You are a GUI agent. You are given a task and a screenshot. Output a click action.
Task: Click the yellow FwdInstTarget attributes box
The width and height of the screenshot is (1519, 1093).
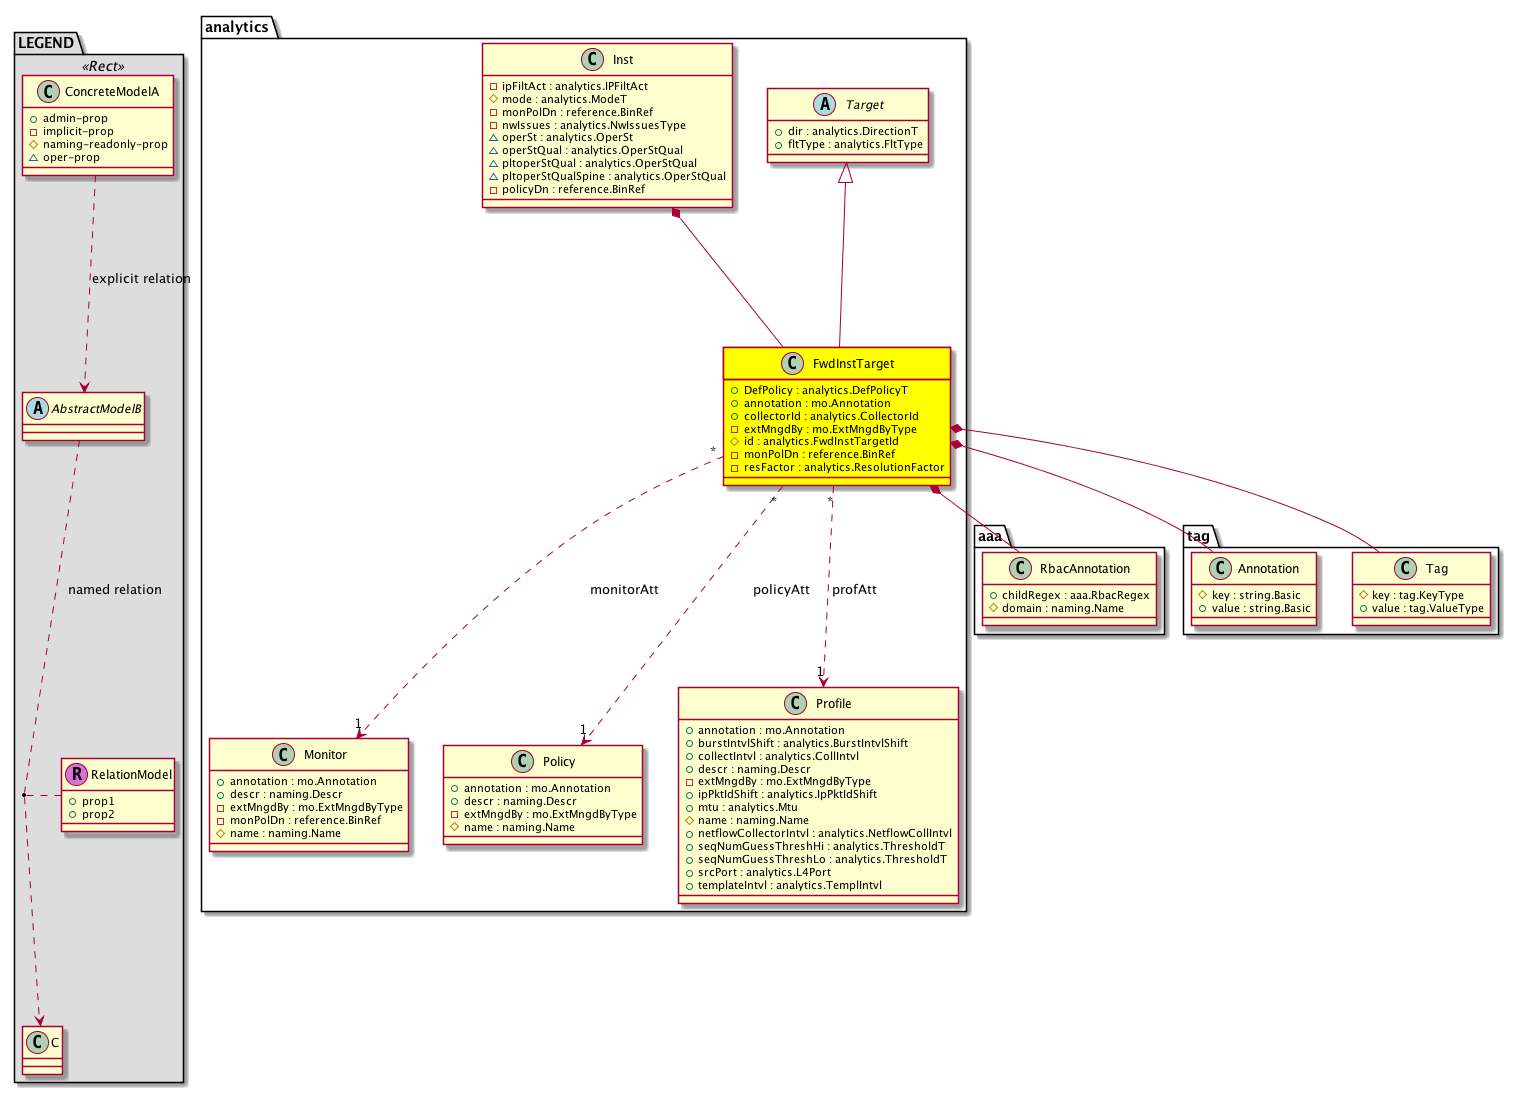click(836, 429)
